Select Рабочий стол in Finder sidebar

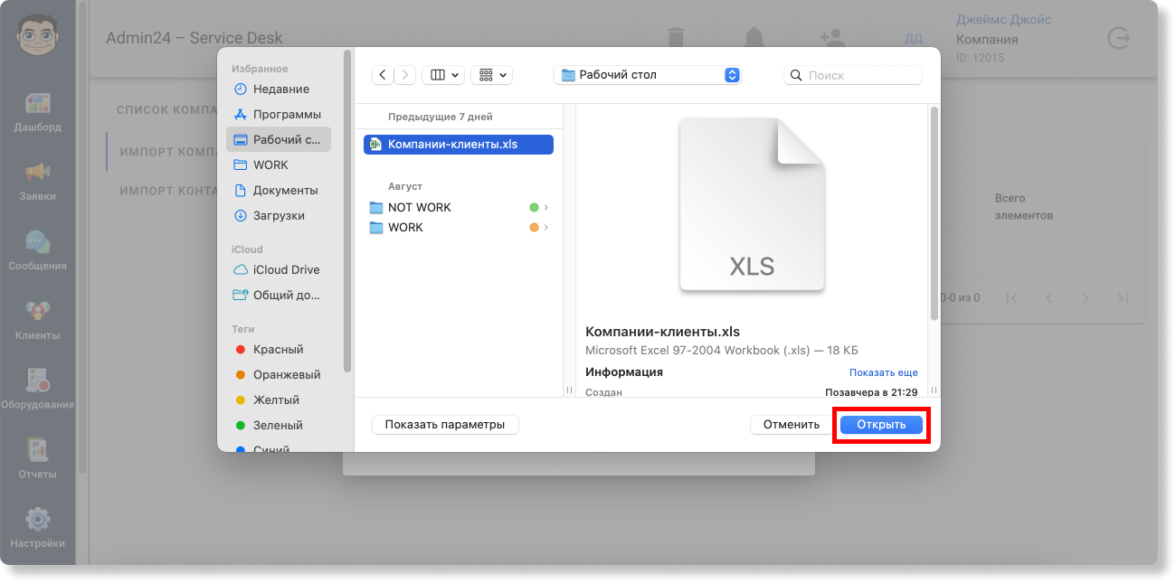(x=278, y=140)
